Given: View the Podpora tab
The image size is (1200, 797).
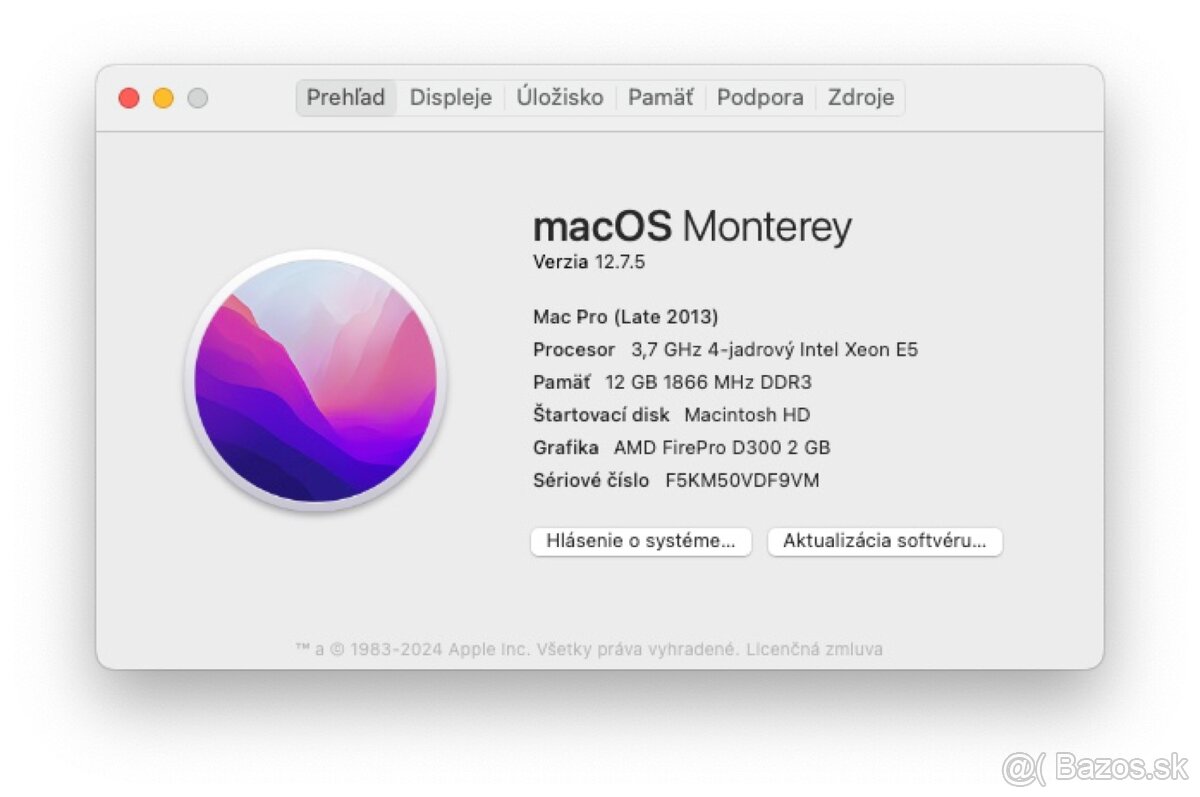Looking at the screenshot, I should [760, 97].
